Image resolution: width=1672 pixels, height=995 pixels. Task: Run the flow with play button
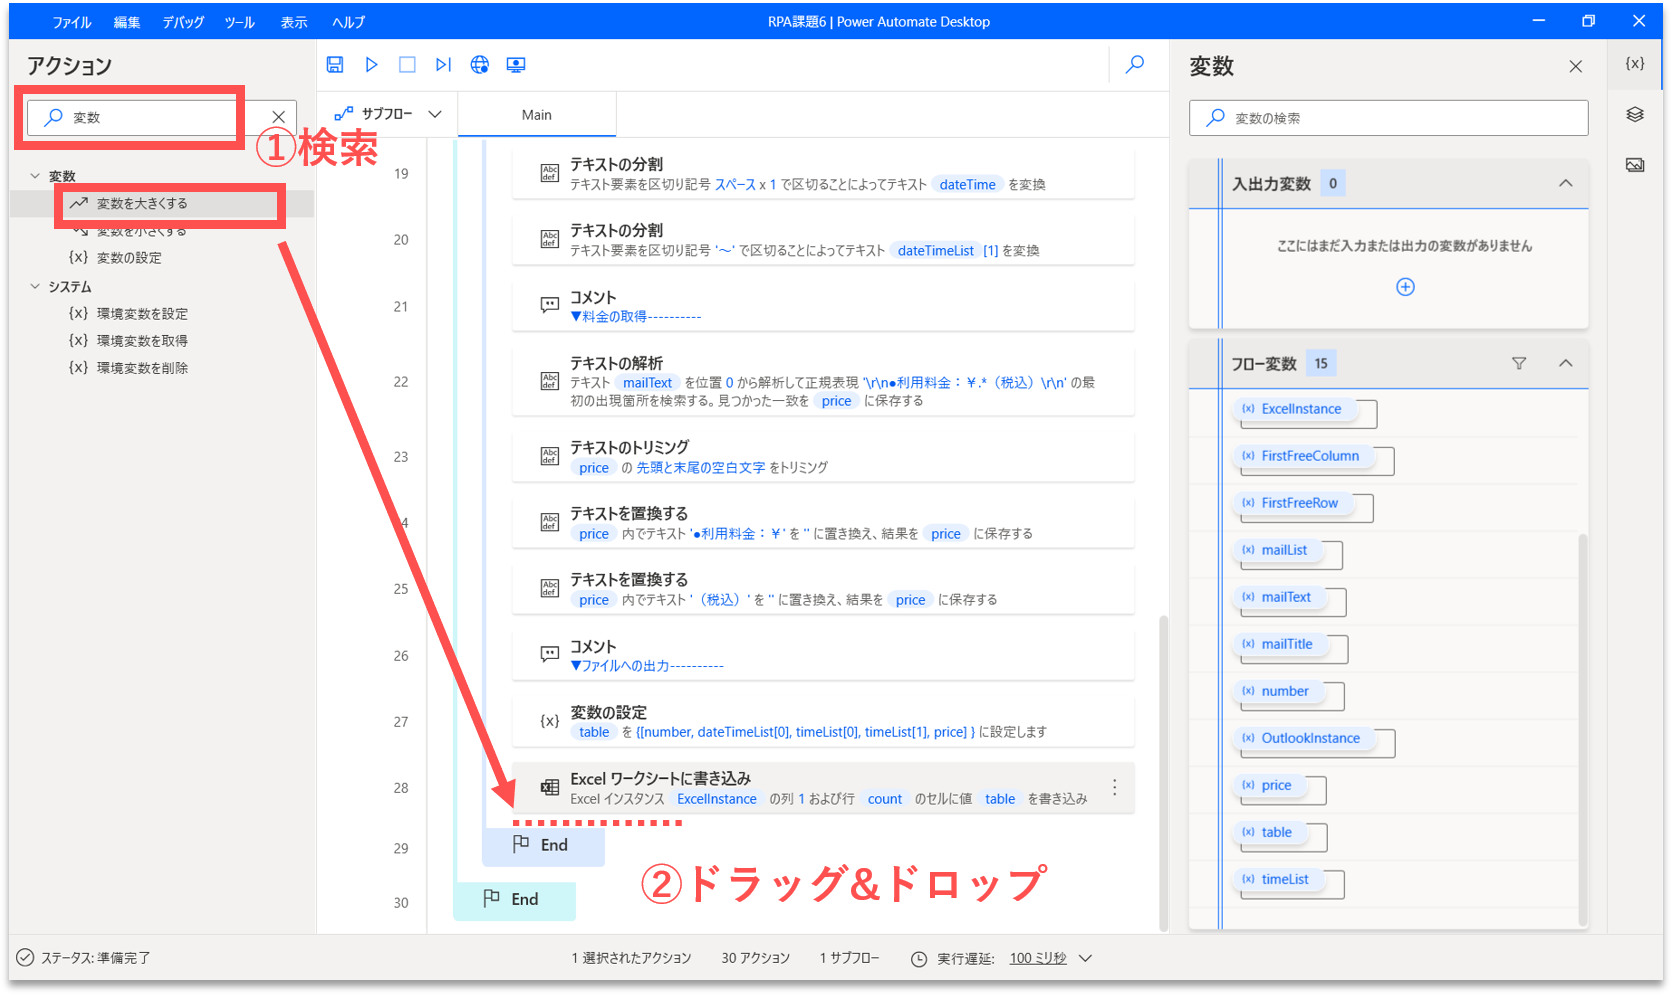pos(371,65)
